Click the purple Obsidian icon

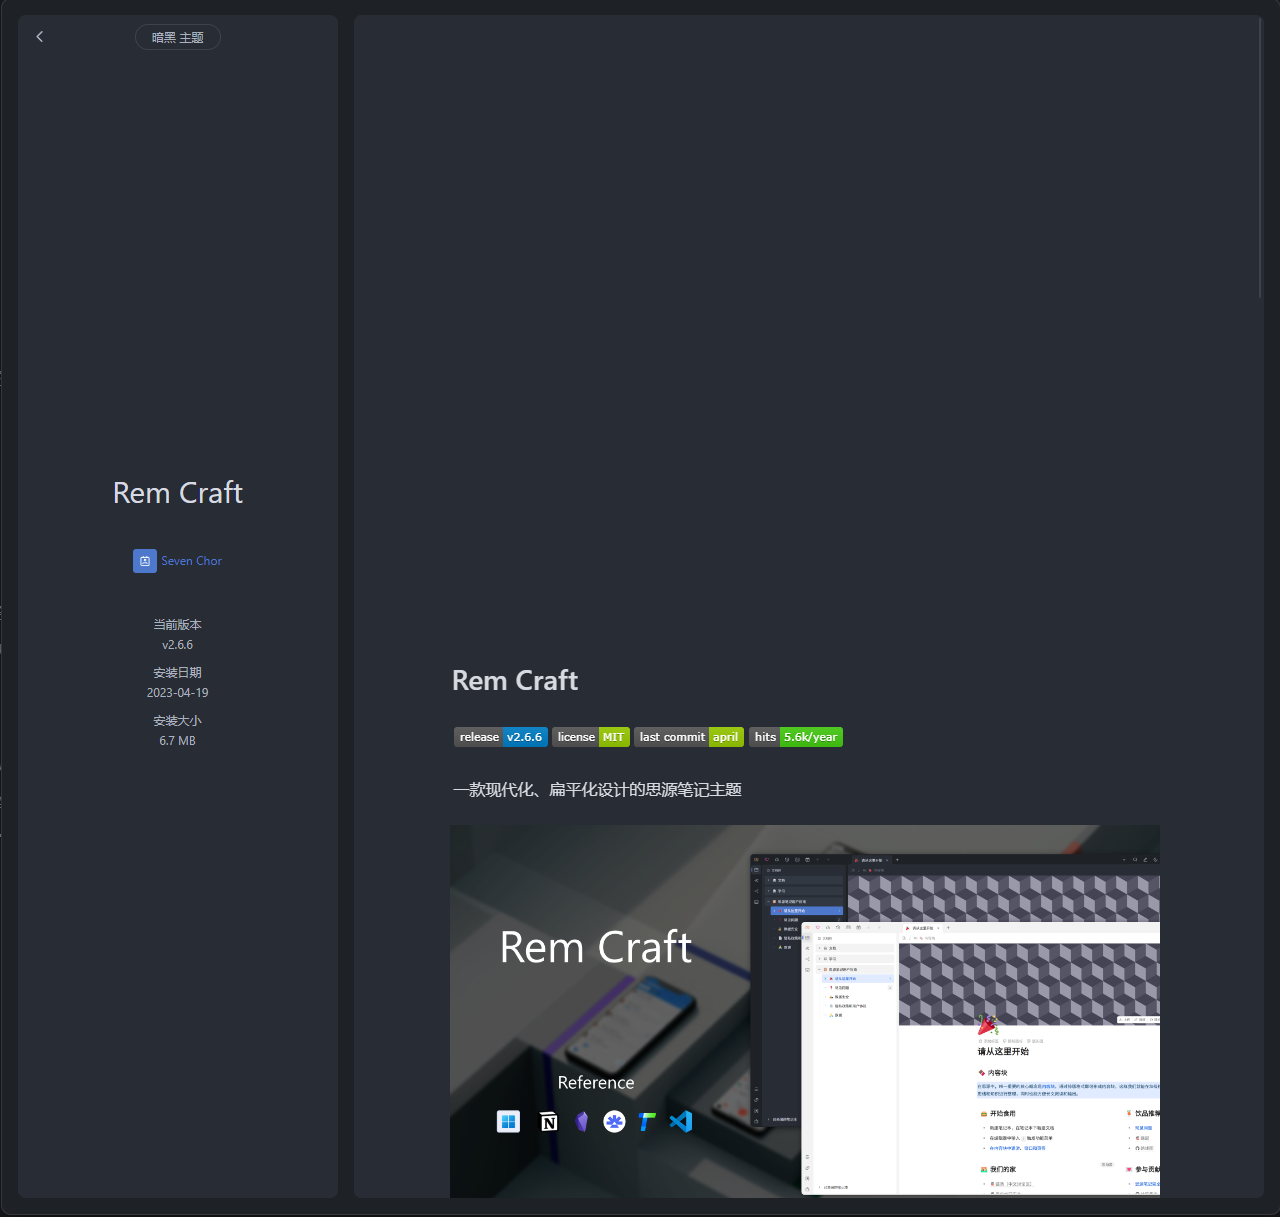[581, 1121]
